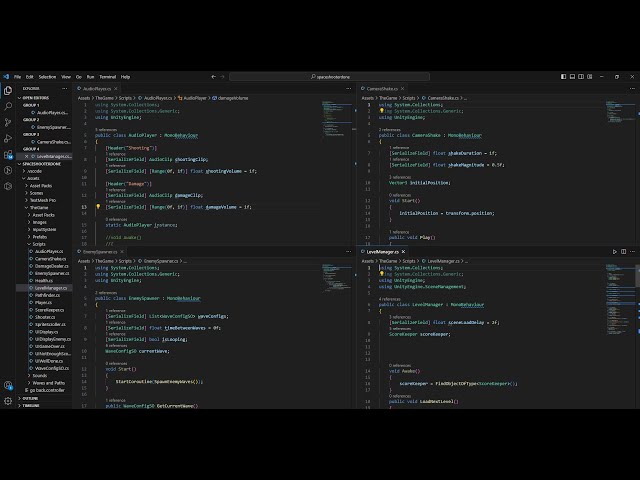This screenshot has width=640, height=480.
Task: Expand the Outline section
Action: point(44,398)
